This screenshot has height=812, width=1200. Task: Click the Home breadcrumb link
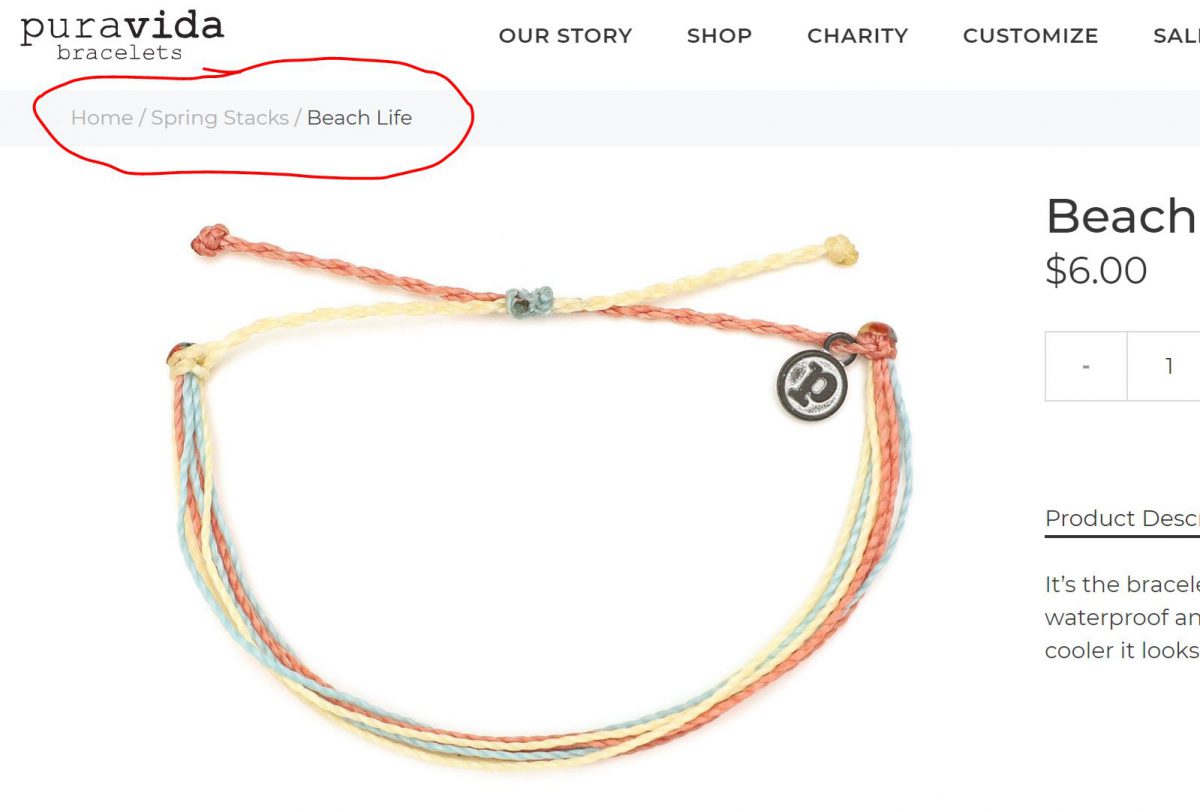(x=102, y=118)
